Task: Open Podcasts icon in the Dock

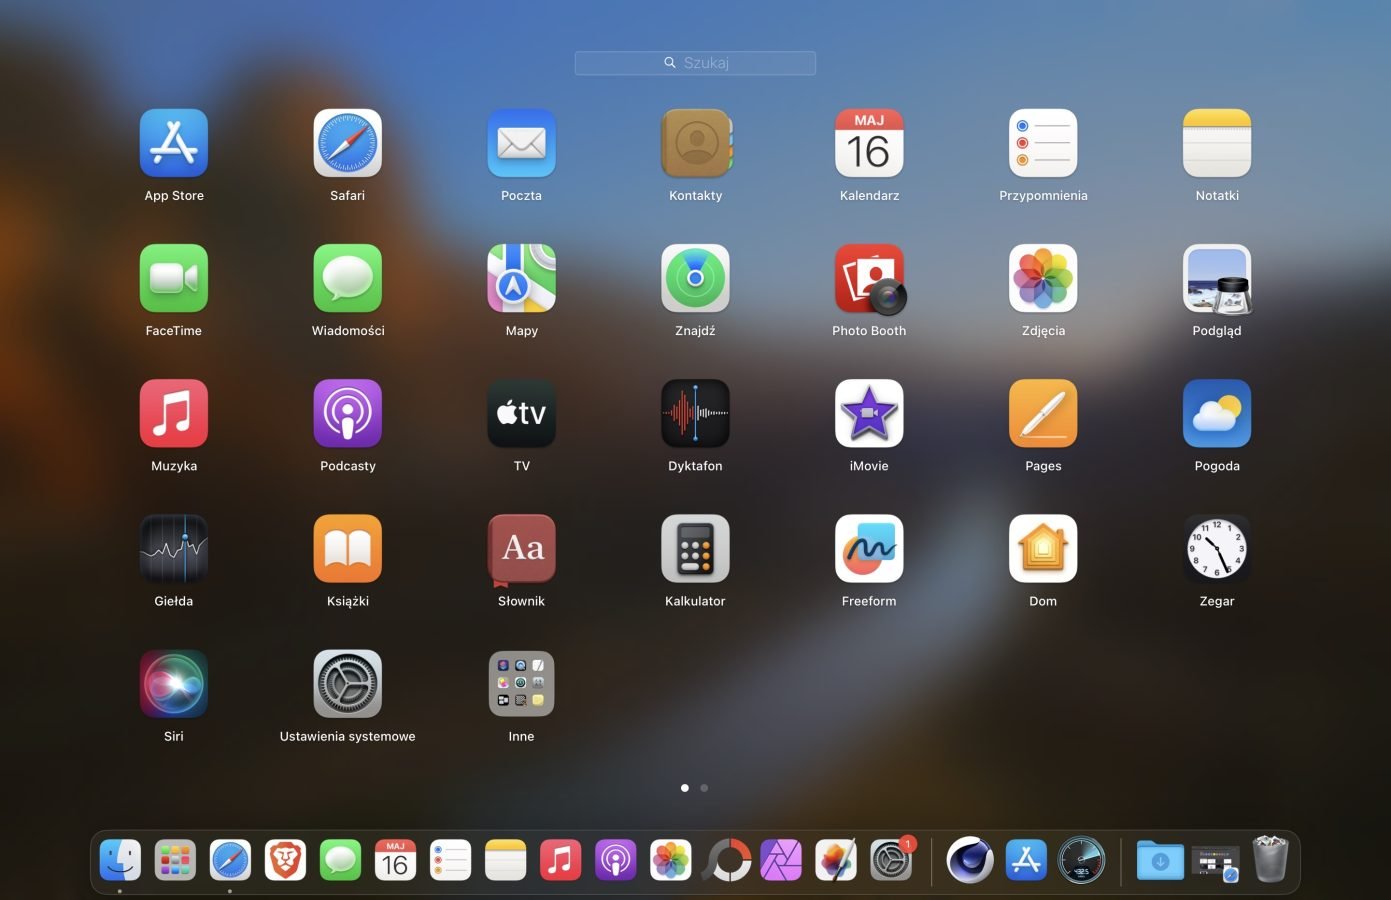Action: [x=615, y=860]
